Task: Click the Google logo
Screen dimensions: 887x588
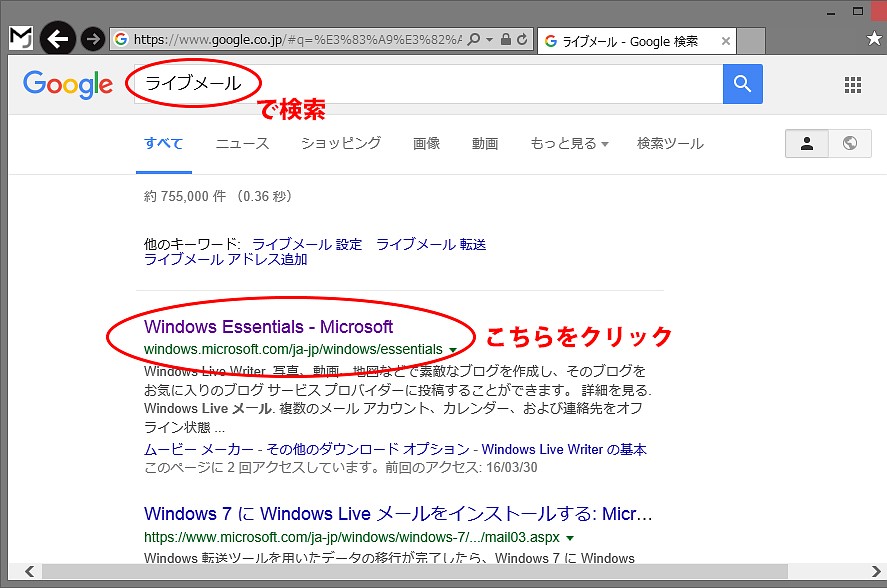Action: point(68,85)
